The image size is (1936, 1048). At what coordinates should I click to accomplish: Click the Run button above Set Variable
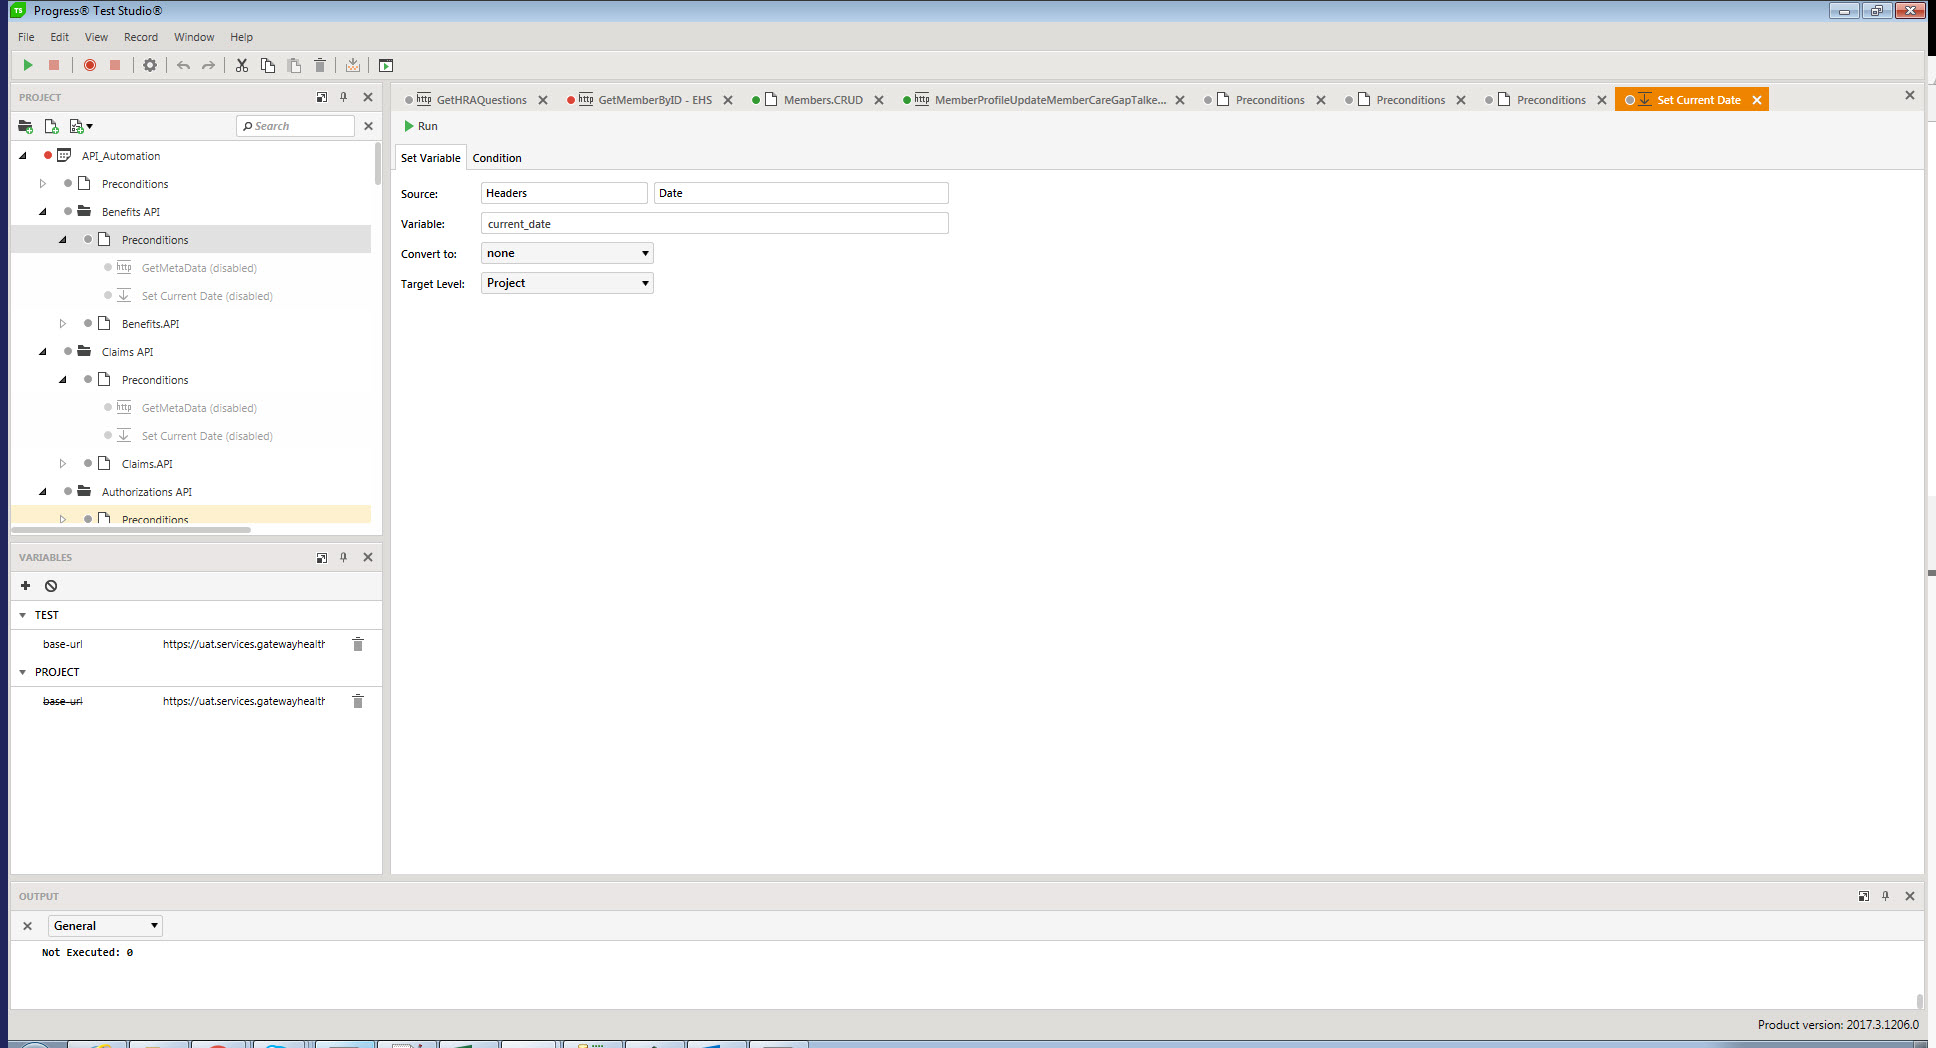[421, 126]
